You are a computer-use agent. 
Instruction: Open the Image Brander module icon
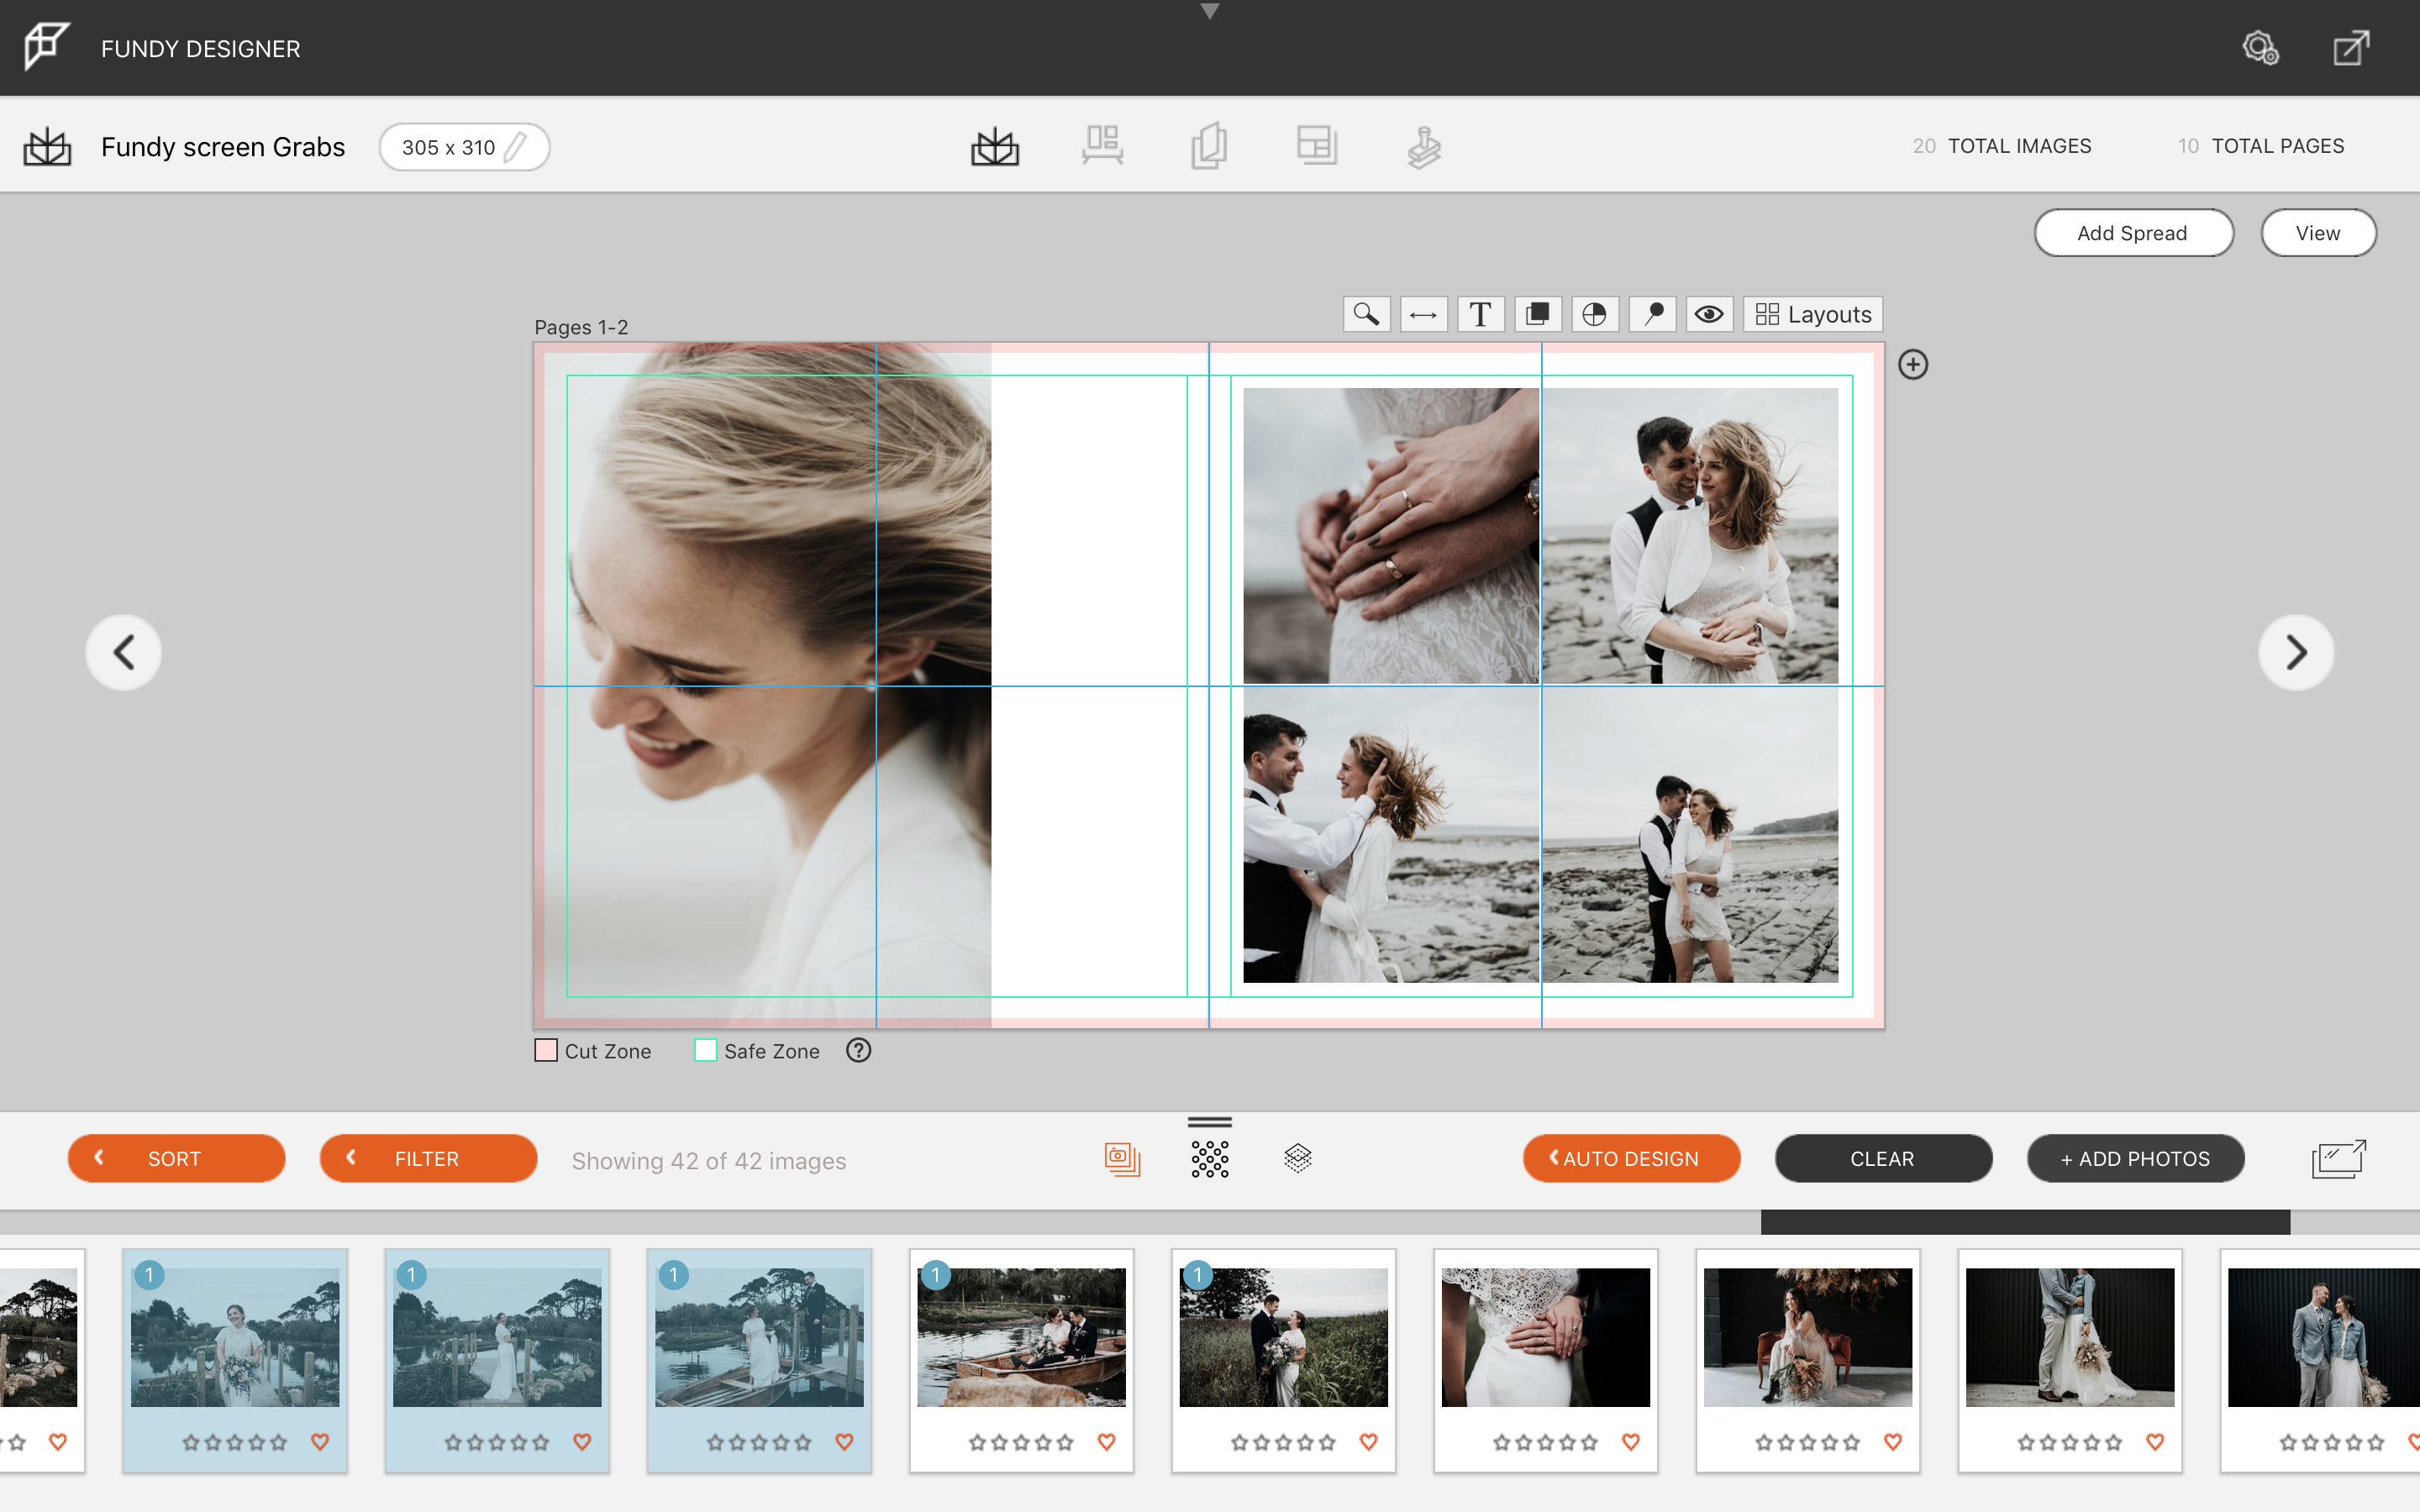point(1317,146)
